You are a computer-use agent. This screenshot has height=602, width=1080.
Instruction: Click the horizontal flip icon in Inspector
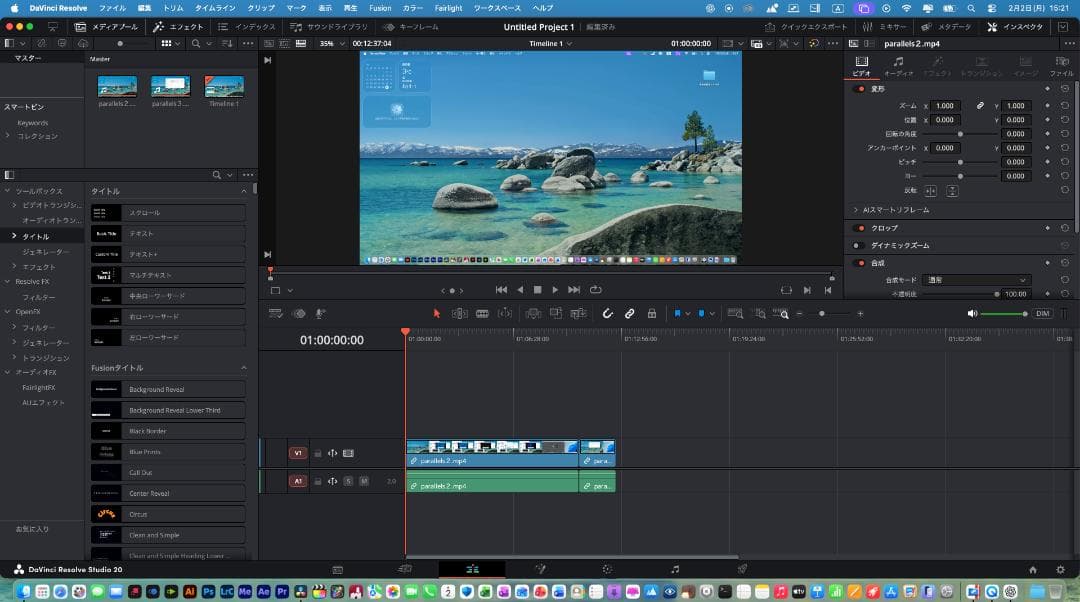click(930, 190)
